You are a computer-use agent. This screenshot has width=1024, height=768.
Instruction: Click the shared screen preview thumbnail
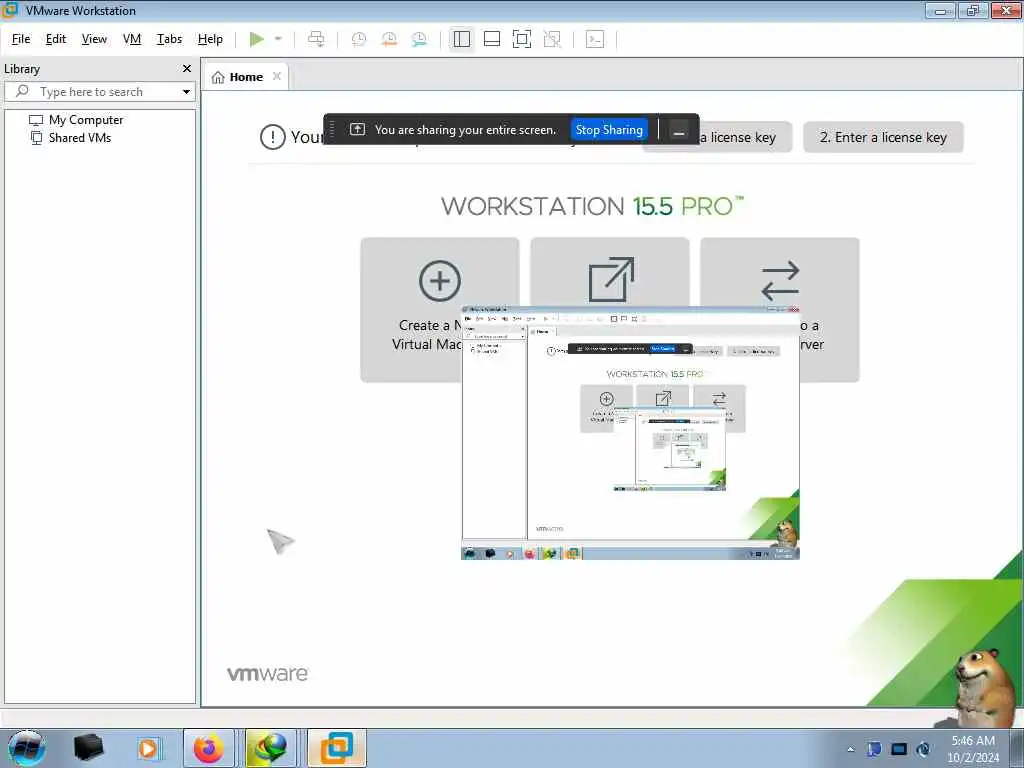coord(630,432)
